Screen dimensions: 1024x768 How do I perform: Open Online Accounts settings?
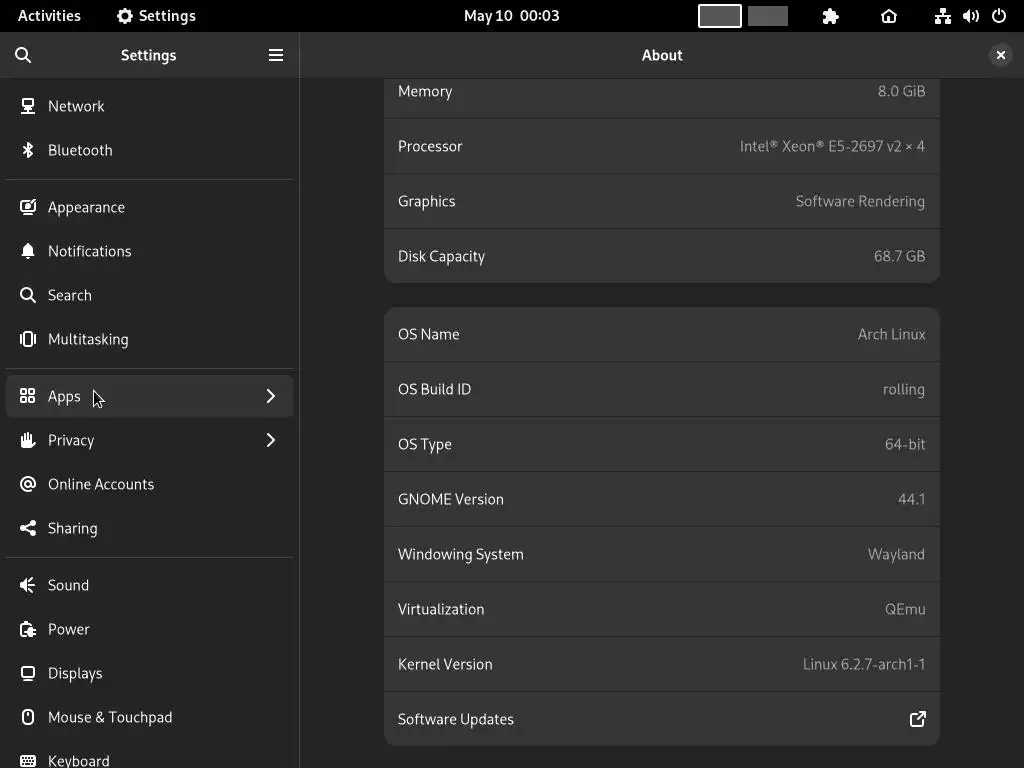150,484
